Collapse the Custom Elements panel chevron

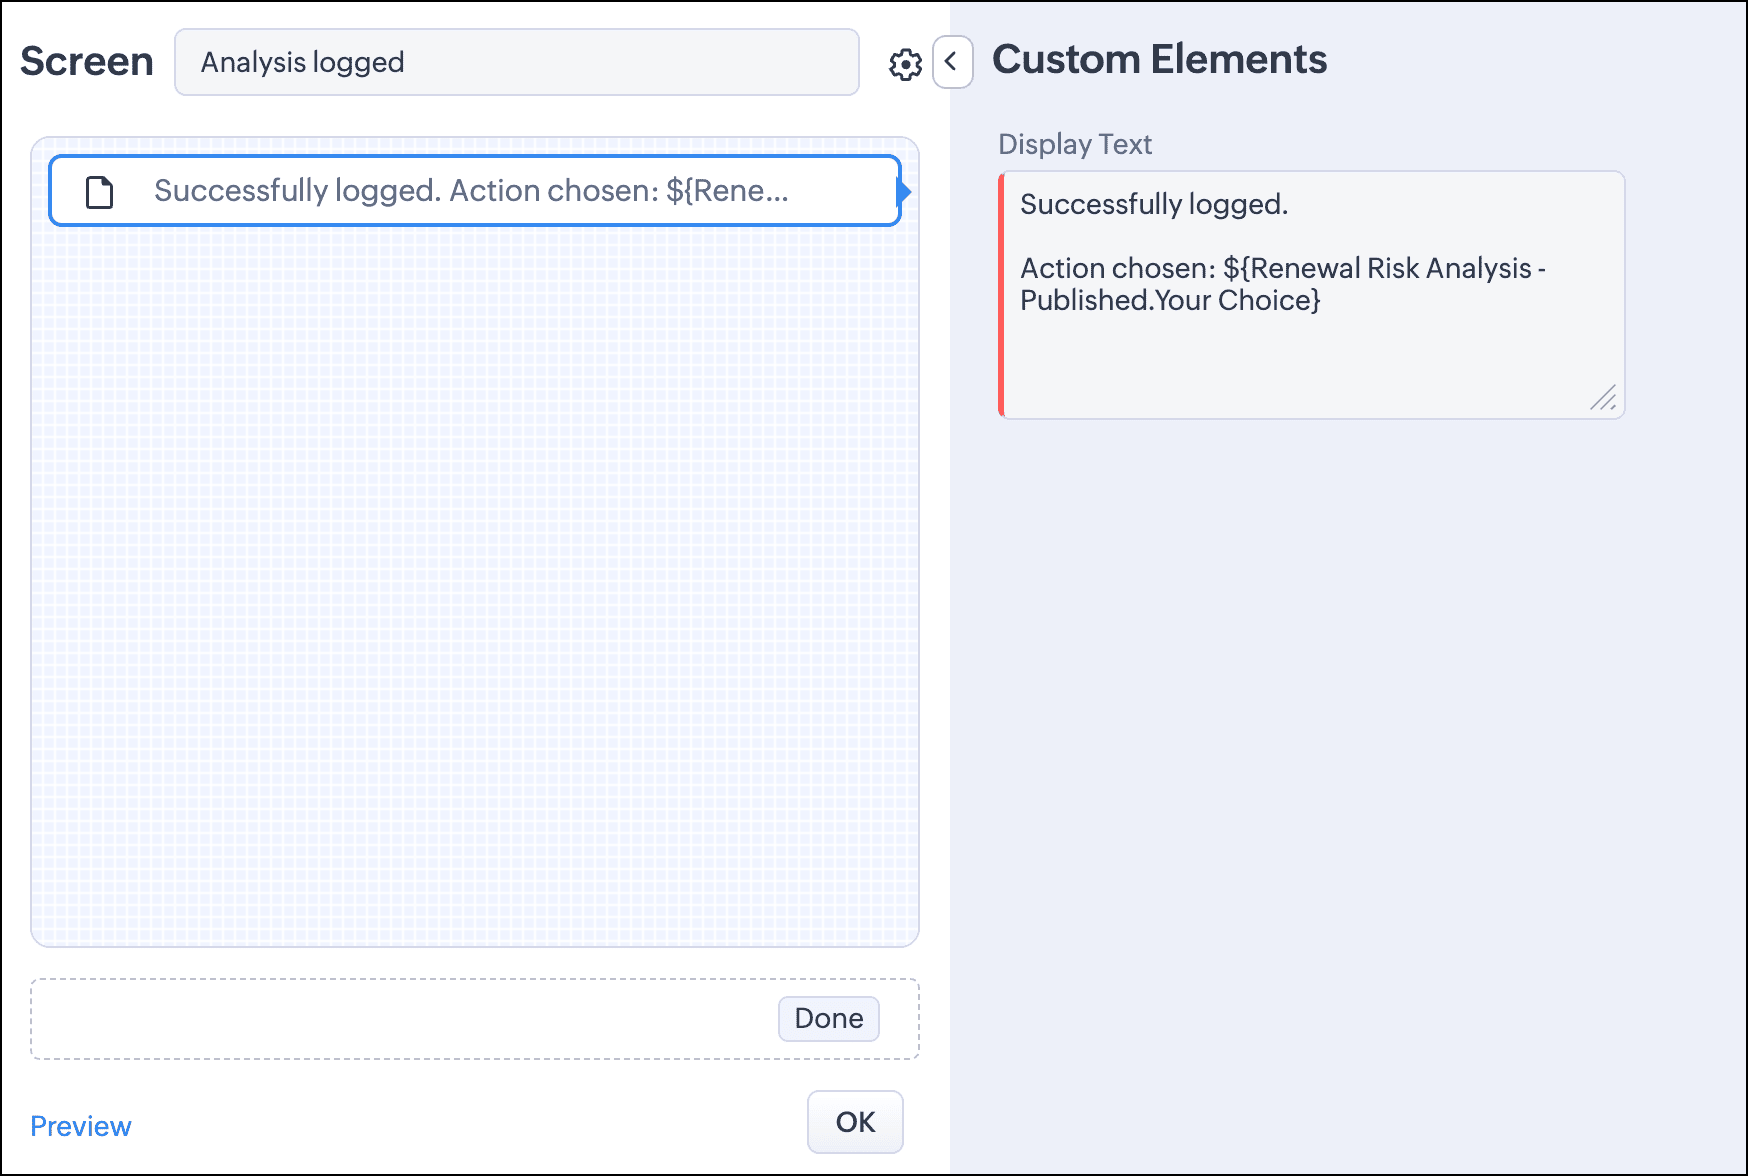coord(952,62)
